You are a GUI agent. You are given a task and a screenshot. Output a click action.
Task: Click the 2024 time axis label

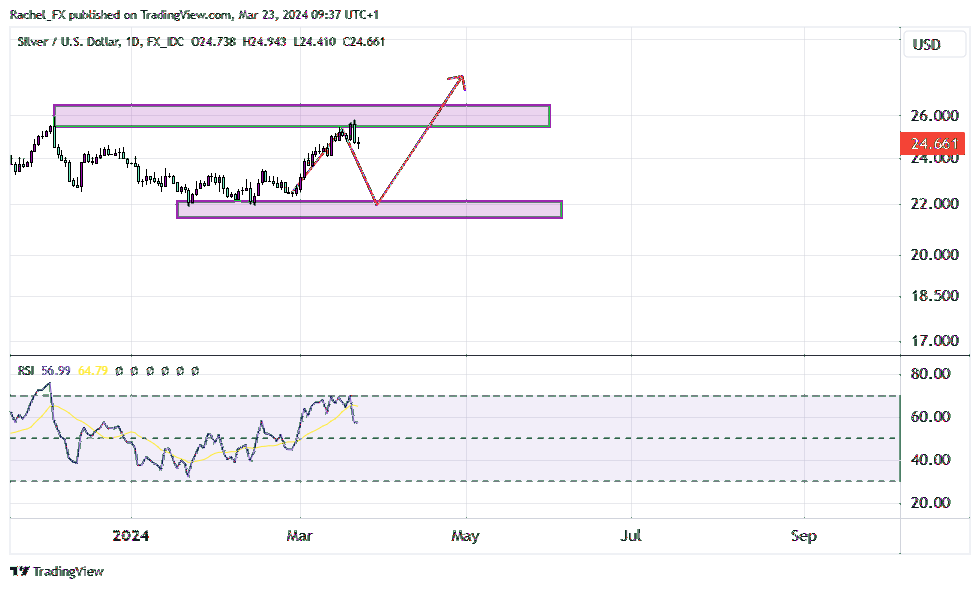(131, 536)
